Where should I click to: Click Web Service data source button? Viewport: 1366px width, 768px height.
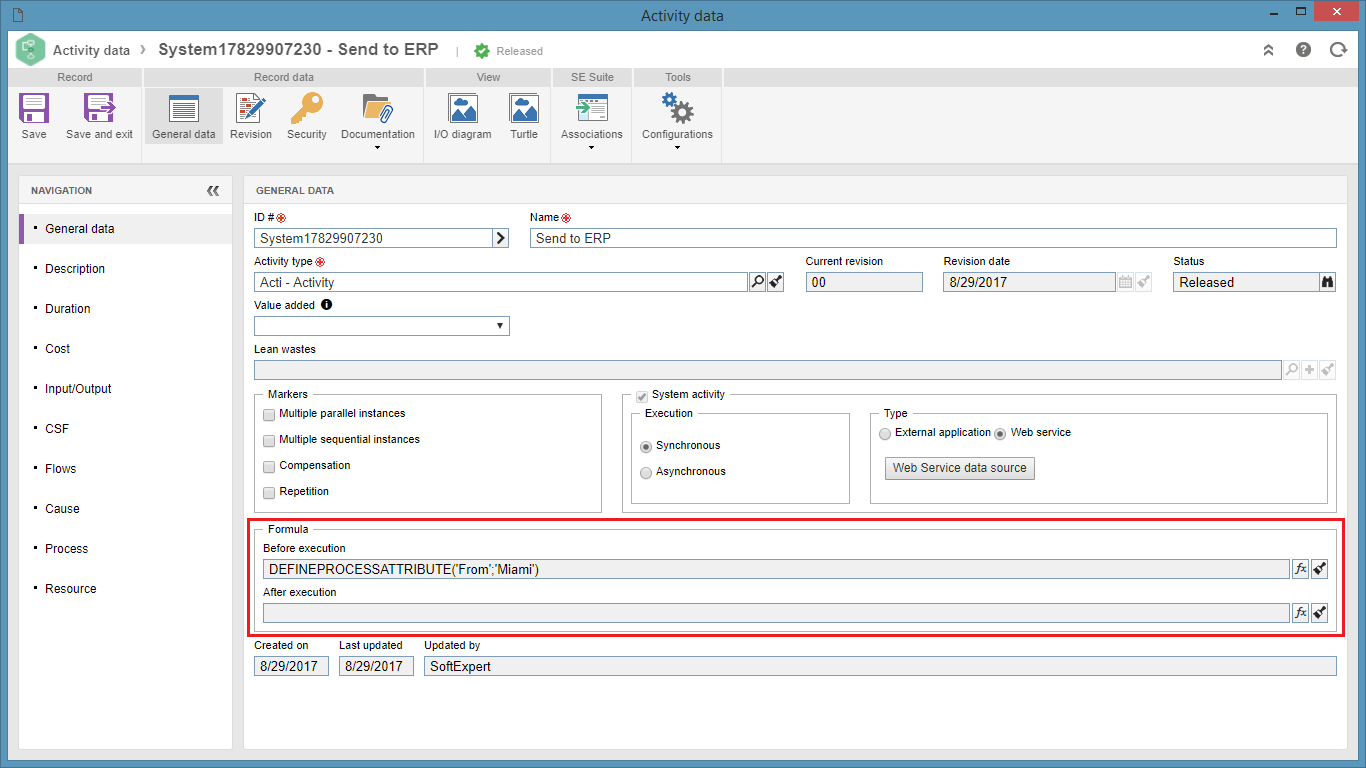point(960,468)
